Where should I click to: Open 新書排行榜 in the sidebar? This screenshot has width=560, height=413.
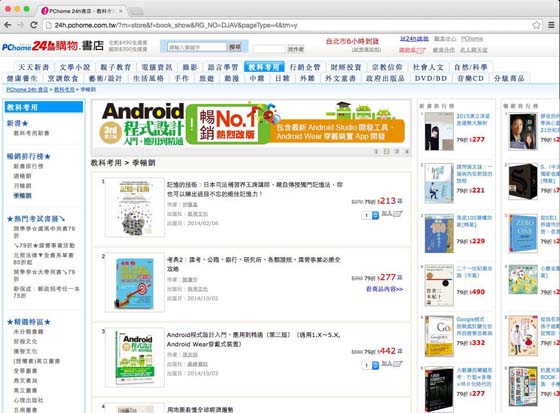coord(28,166)
